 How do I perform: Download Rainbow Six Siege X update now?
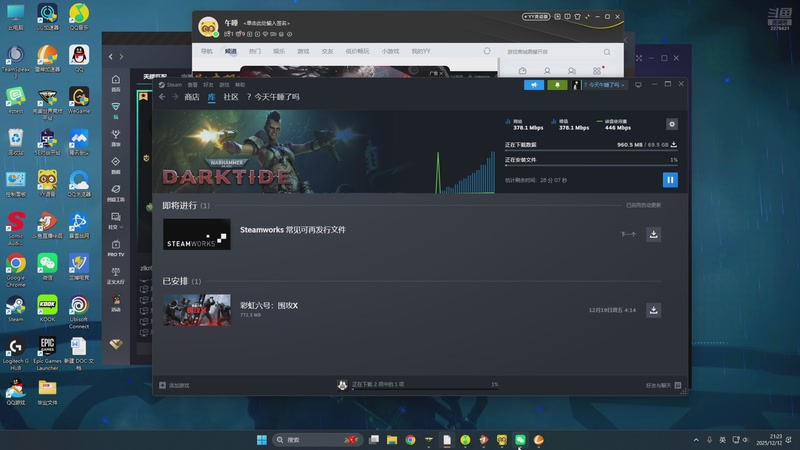pyautogui.click(x=653, y=310)
